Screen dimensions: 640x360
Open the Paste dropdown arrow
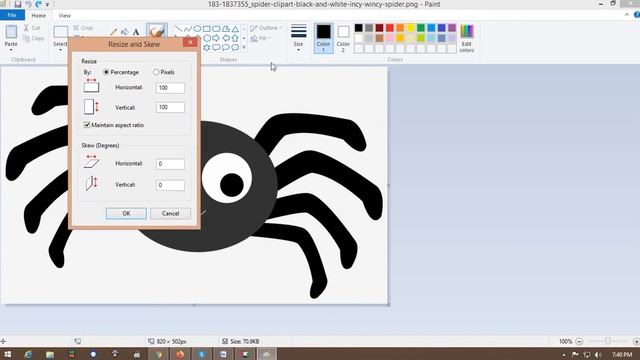pyautogui.click(x=11, y=50)
